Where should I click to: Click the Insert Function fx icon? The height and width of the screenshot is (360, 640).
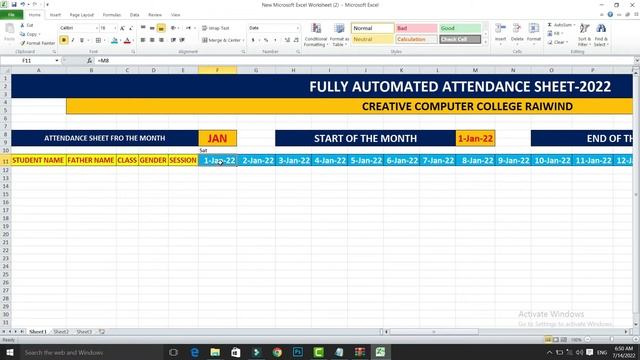[89, 60]
